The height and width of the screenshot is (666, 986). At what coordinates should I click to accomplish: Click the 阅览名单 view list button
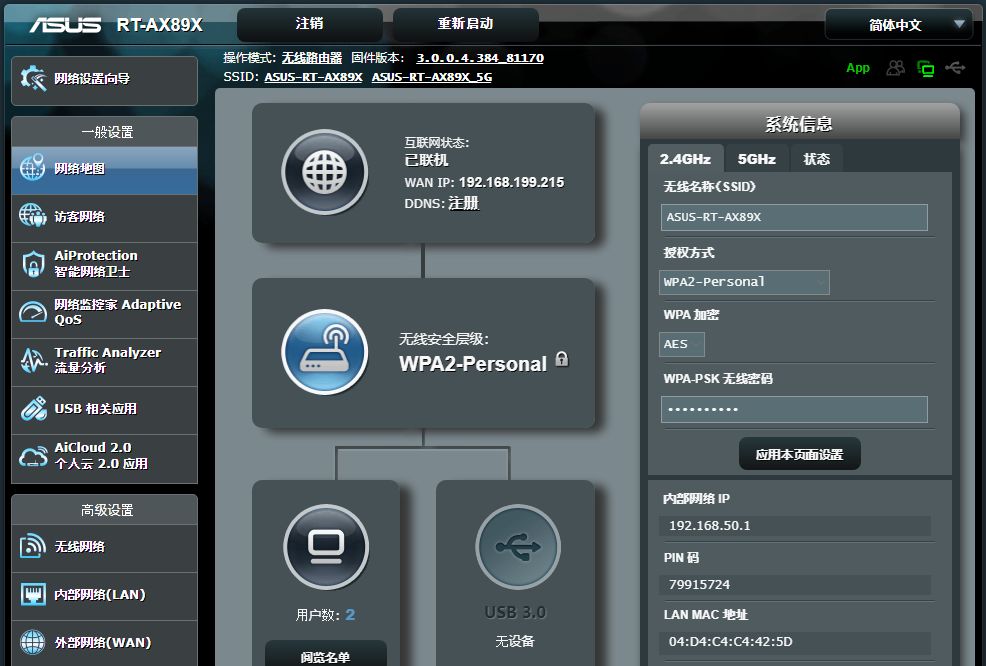click(x=326, y=656)
